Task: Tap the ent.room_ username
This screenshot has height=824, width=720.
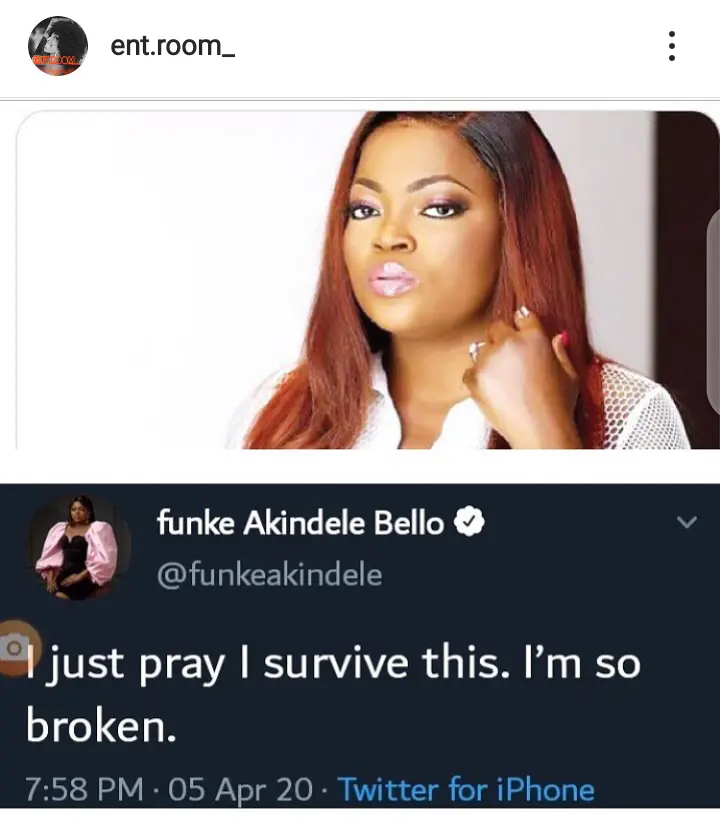Action: (172, 46)
